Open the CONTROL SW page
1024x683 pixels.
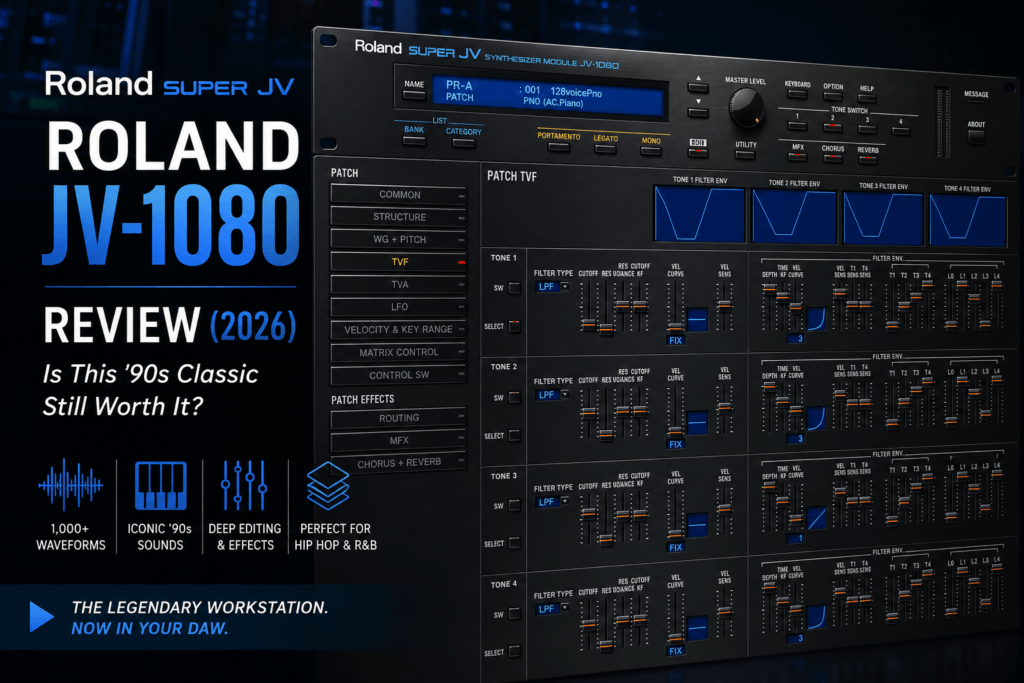coord(398,375)
